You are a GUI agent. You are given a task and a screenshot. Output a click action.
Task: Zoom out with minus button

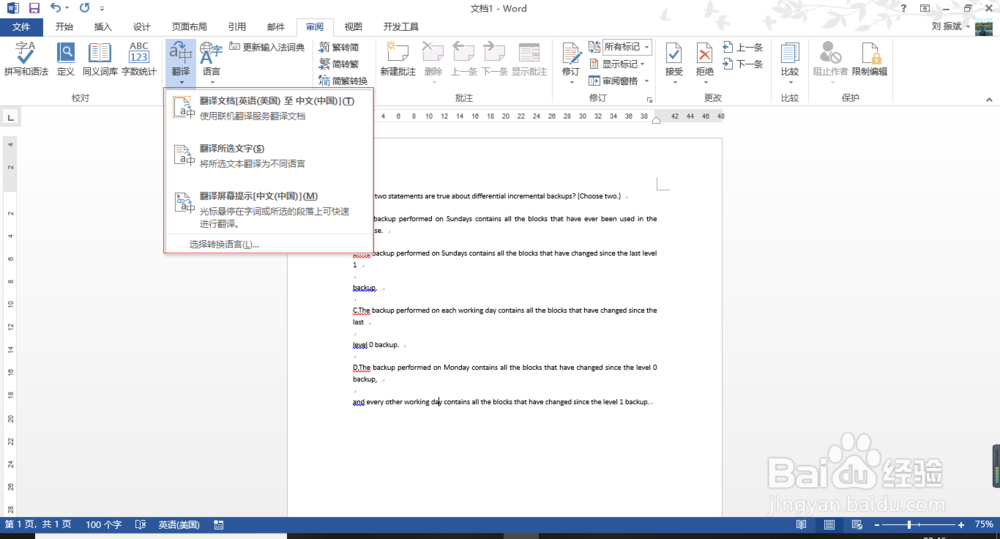[877, 524]
